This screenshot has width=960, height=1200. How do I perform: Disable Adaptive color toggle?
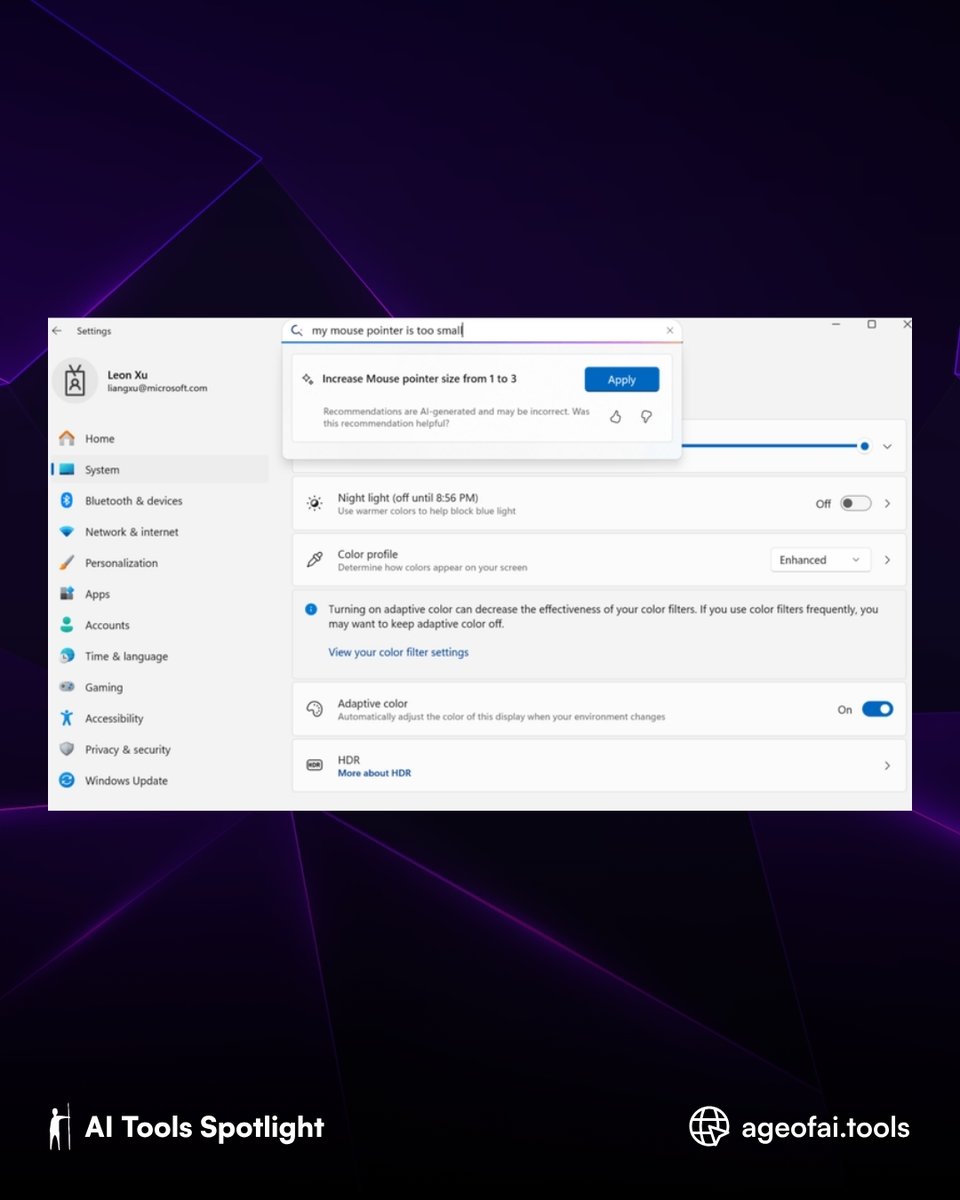click(877, 708)
